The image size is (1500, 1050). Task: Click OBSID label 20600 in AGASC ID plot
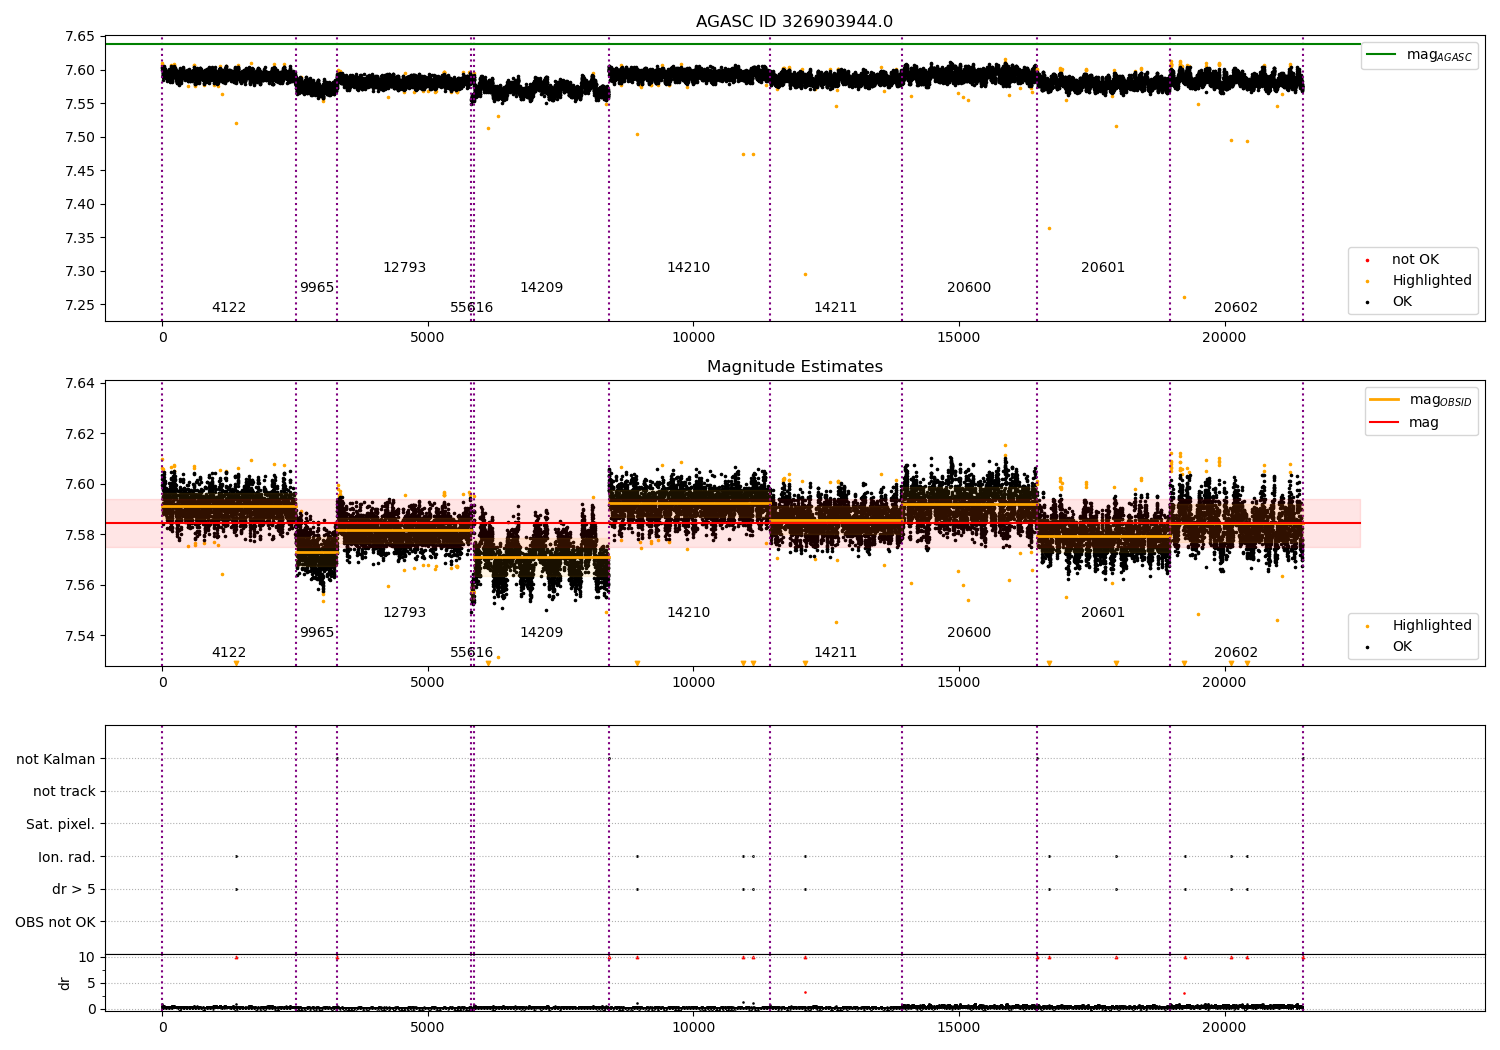click(x=969, y=288)
